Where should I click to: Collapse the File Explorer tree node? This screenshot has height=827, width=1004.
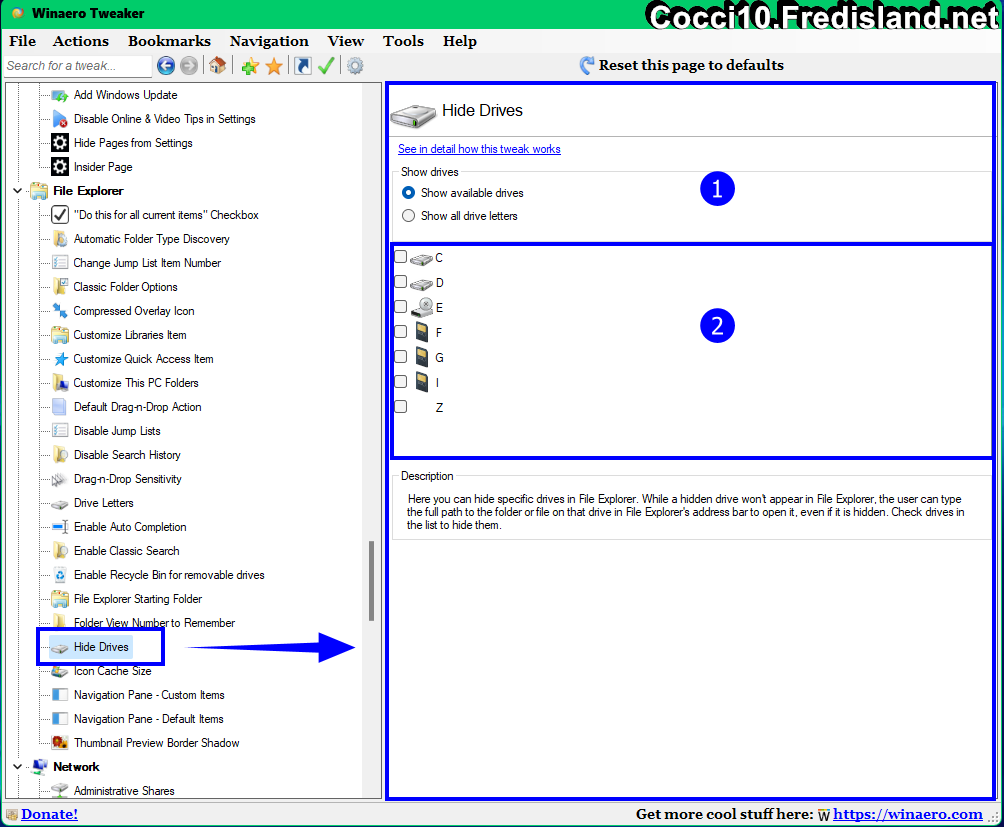pos(17,191)
